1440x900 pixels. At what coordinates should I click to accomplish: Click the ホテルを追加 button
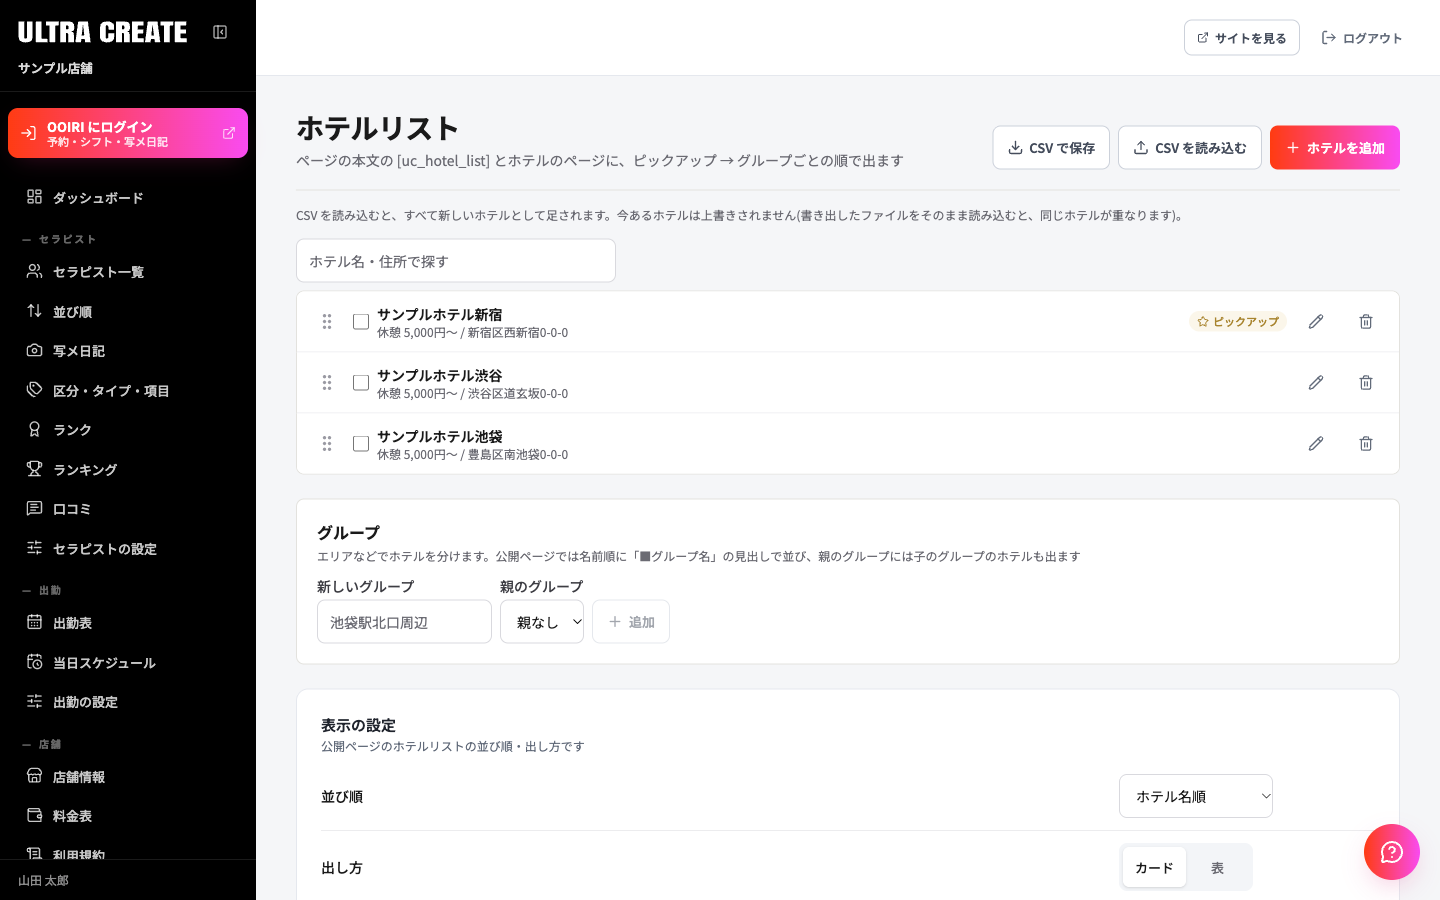[x=1335, y=148]
